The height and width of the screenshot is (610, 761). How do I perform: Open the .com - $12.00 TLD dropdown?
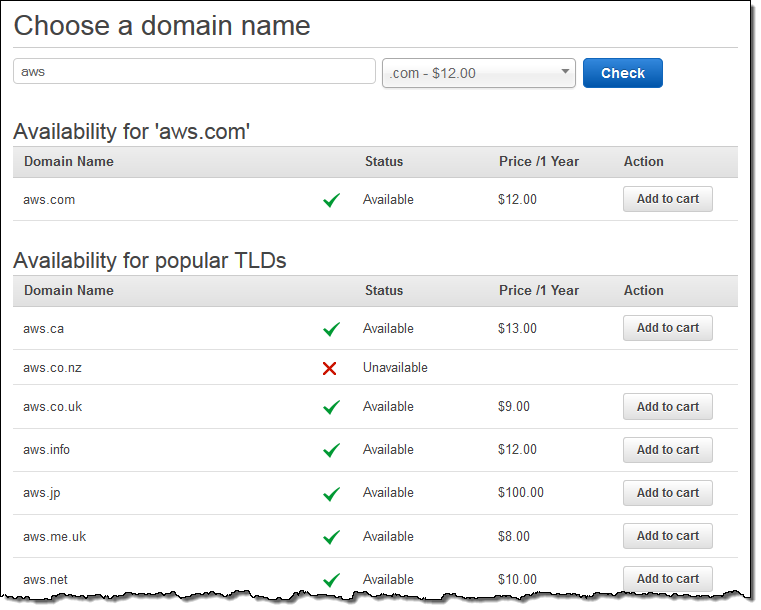478,73
